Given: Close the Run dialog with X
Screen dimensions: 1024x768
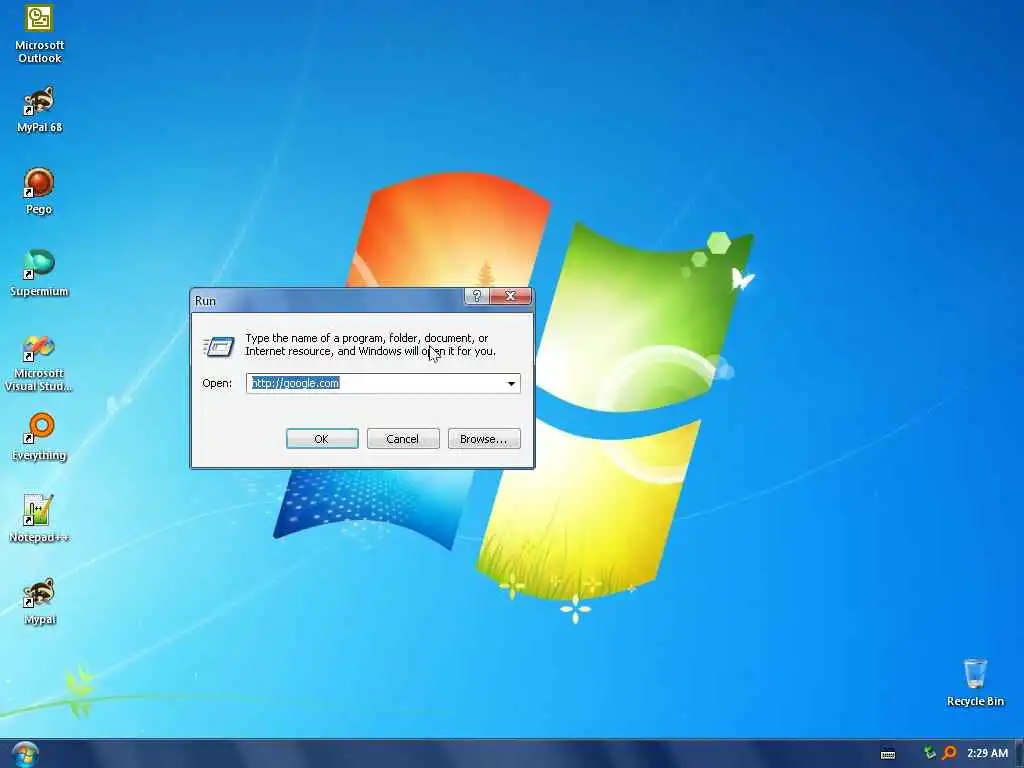Looking at the screenshot, I should click(510, 296).
